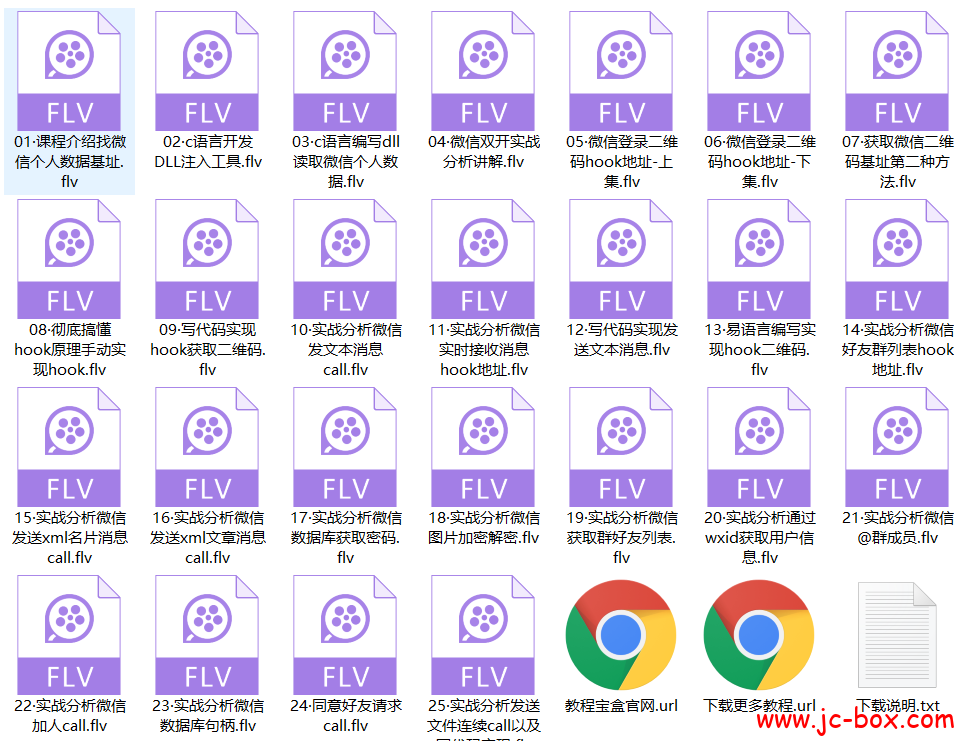Select 09·写代码实现hook获取二维码.flv
This screenshot has width=959, height=741.
[206, 258]
